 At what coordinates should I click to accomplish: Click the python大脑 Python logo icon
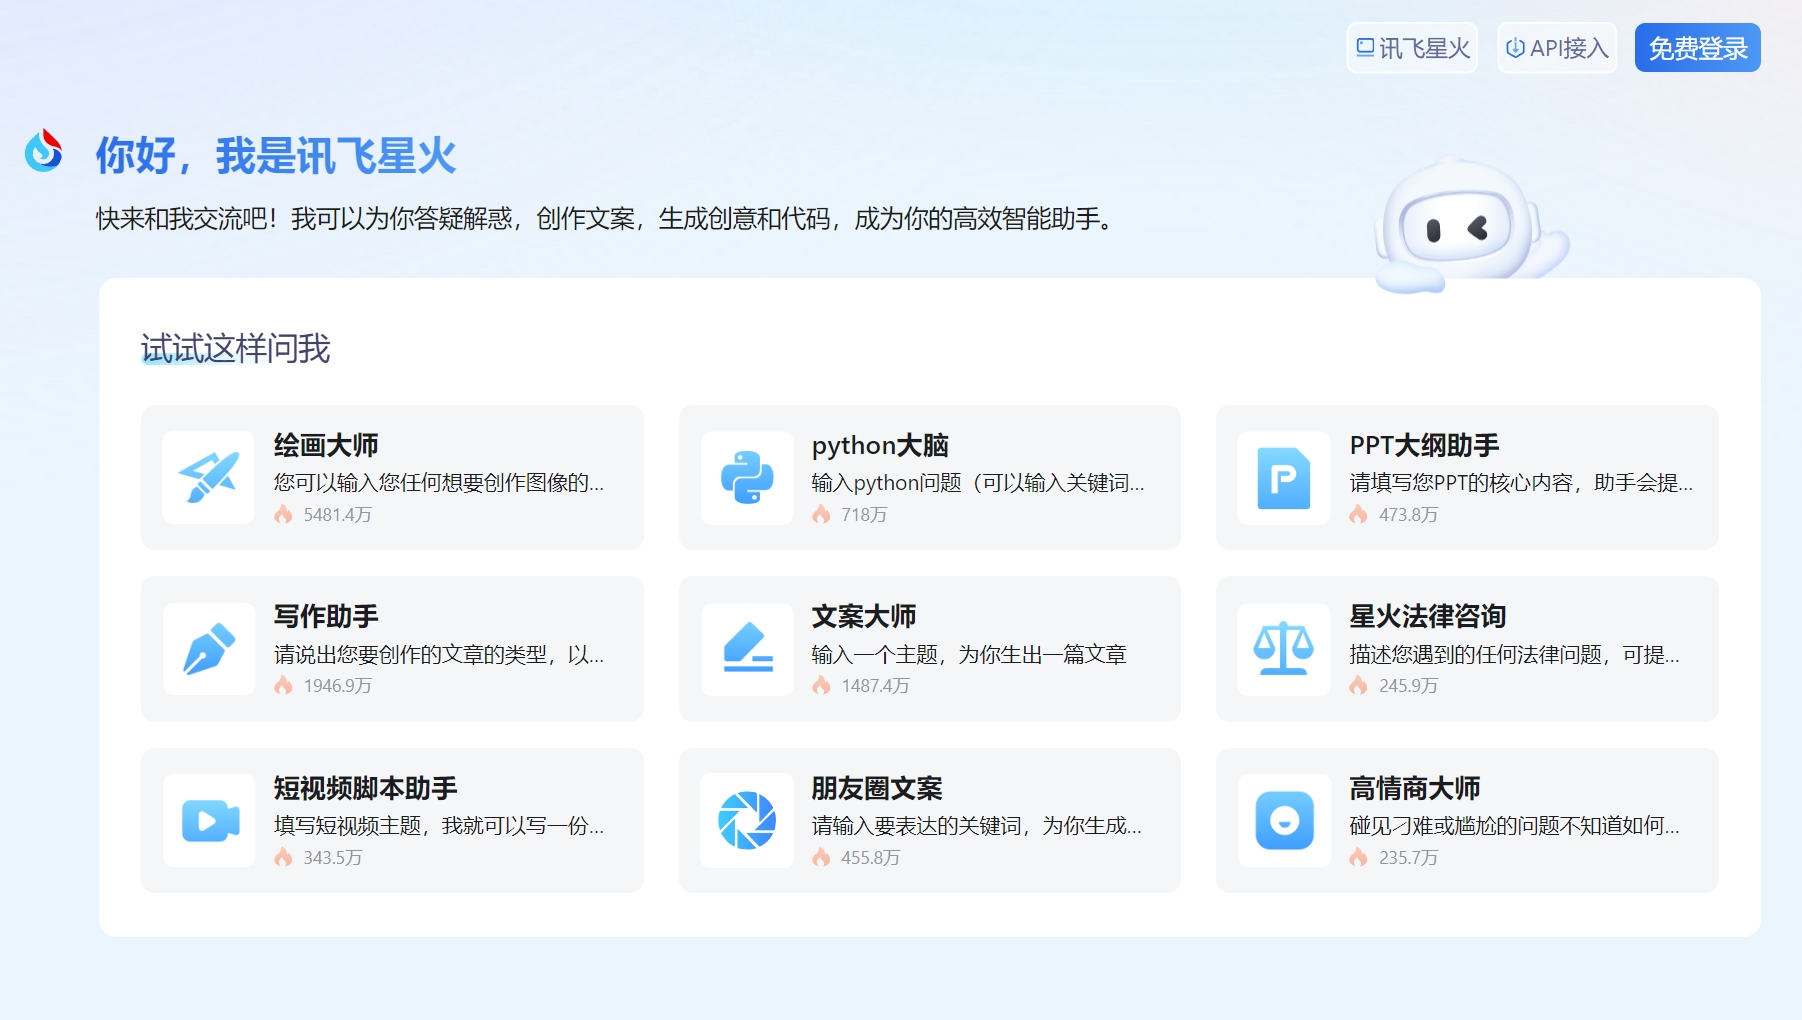747,477
